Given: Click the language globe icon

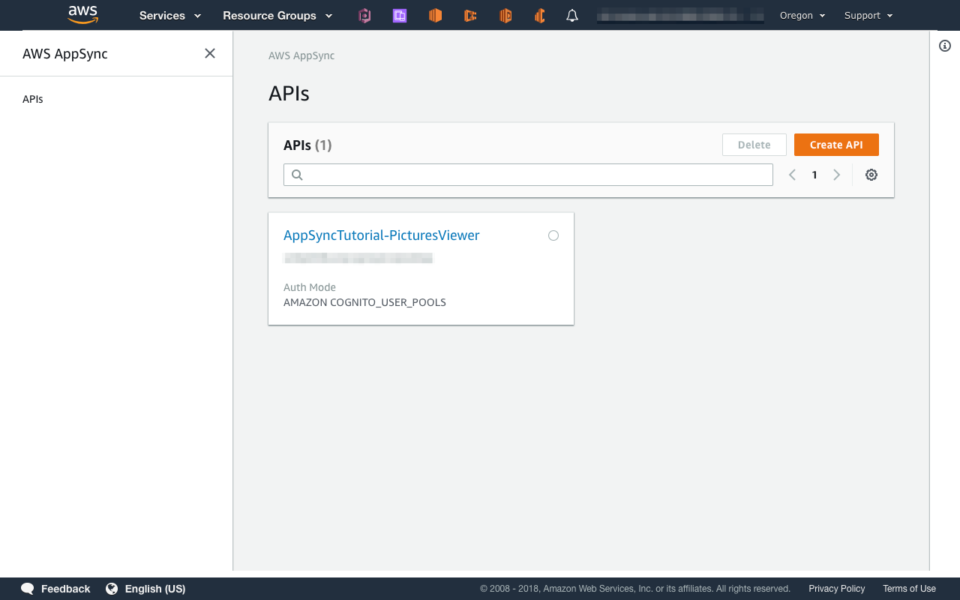Looking at the screenshot, I should pos(111,589).
